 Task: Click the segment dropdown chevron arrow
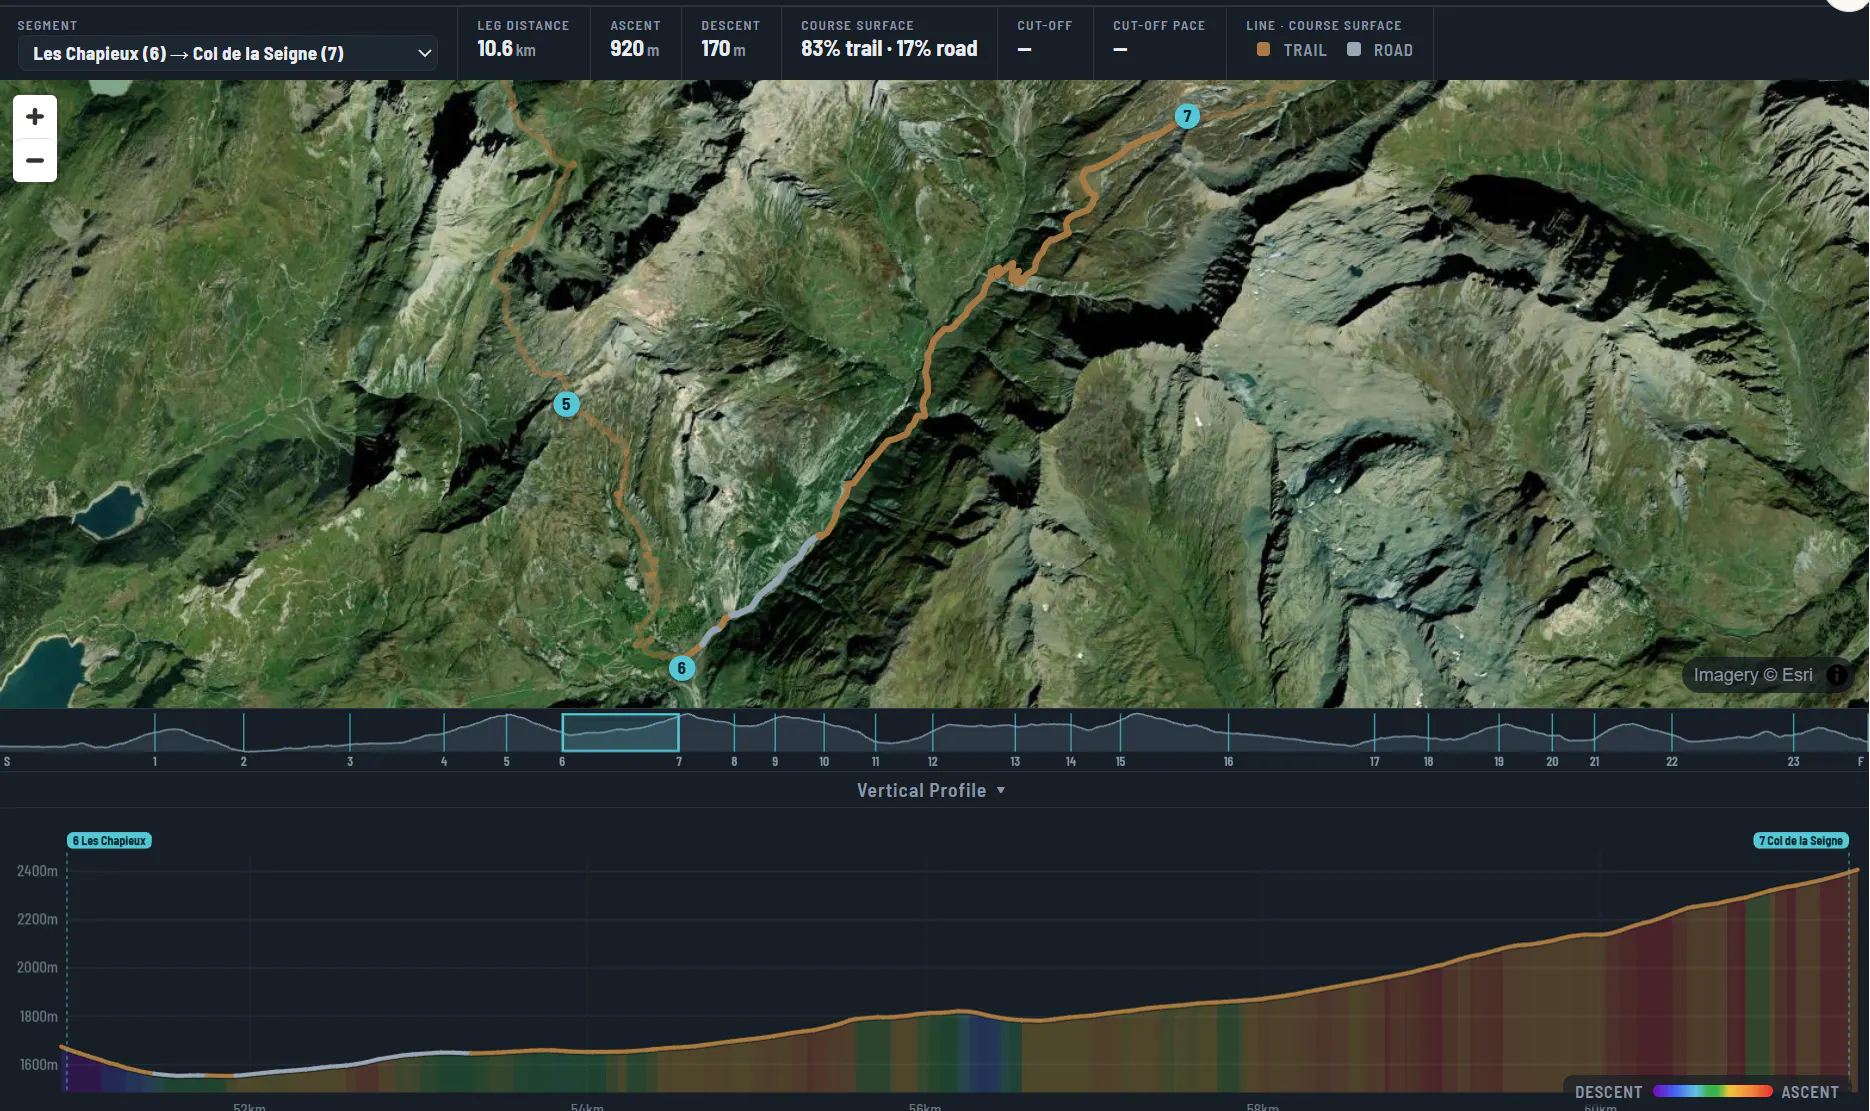(424, 53)
